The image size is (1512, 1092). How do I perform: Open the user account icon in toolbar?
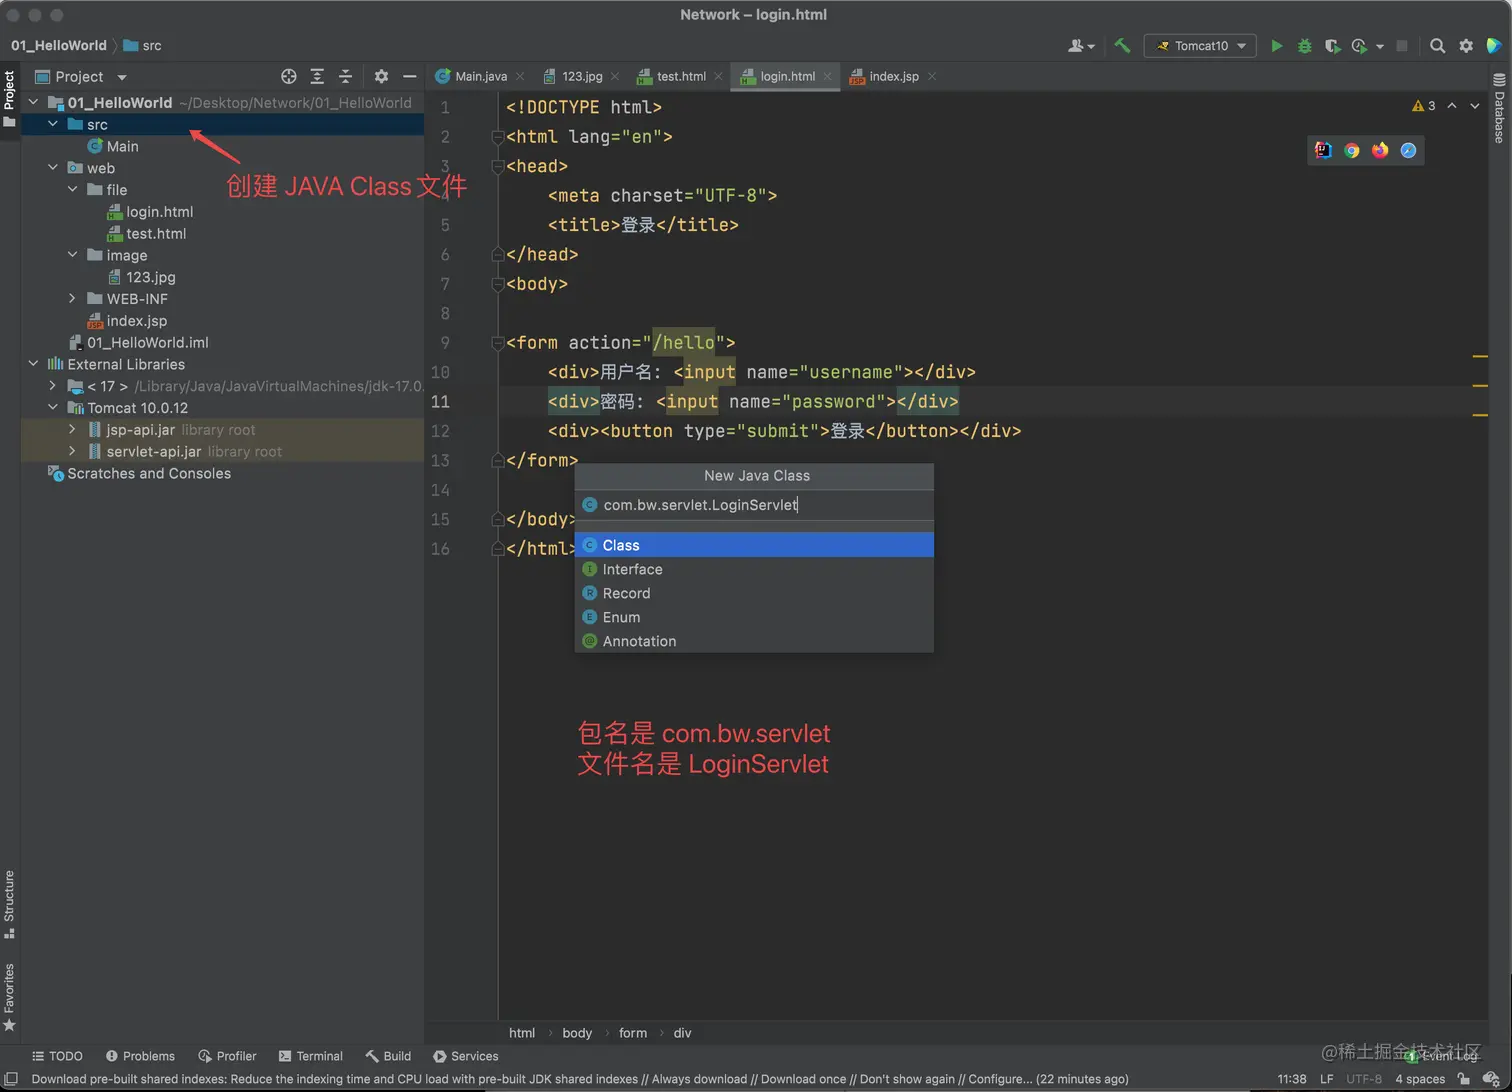click(x=1081, y=46)
